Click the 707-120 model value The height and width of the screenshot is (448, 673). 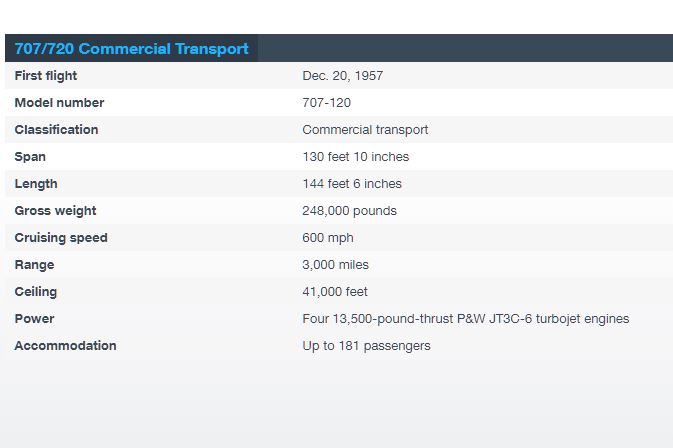point(327,103)
